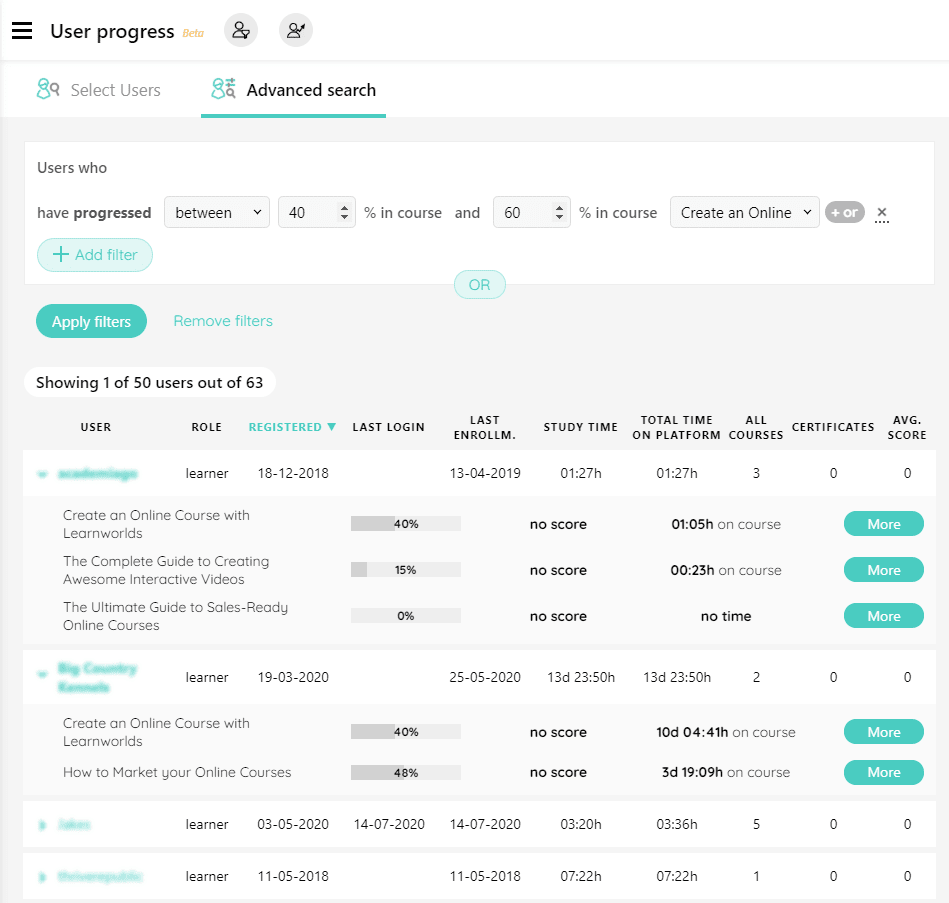Click the Remove filters link
This screenshot has width=949, height=903.
tap(223, 321)
